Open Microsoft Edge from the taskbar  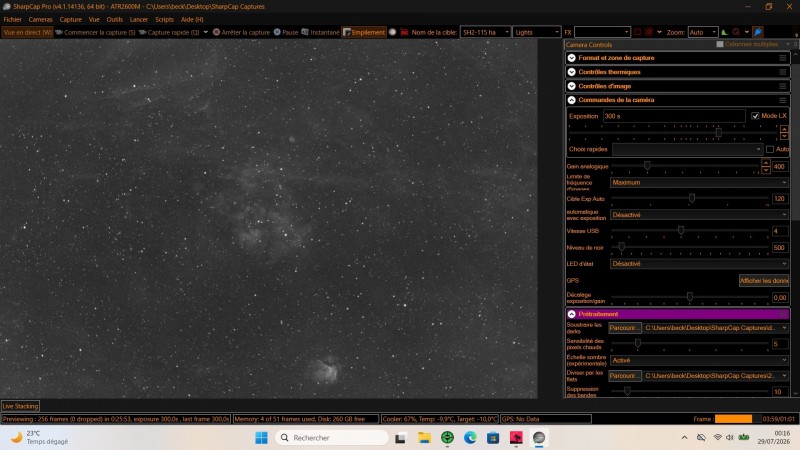click(x=470, y=438)
